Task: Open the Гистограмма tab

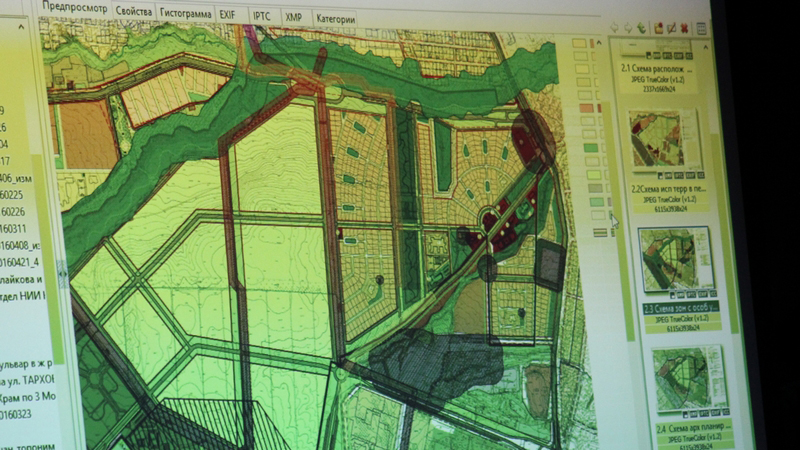Action: click(x=185, y=17)
